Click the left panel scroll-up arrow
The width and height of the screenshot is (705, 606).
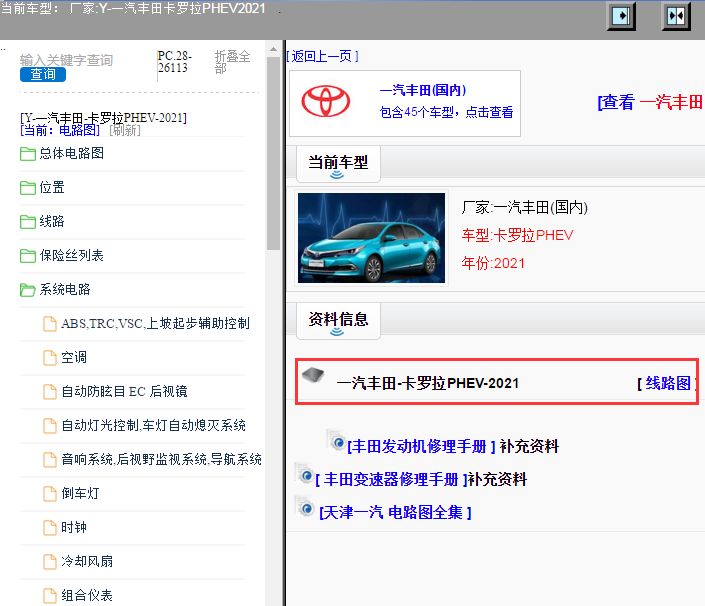tap(273, 49)
